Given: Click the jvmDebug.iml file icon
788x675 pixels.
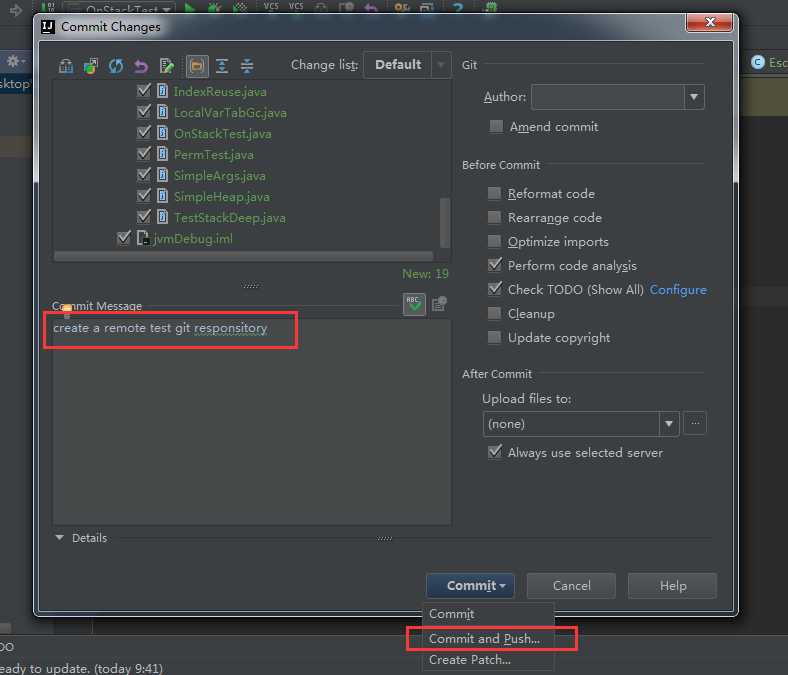Looking at the screenshot, I should coord(143,238).
